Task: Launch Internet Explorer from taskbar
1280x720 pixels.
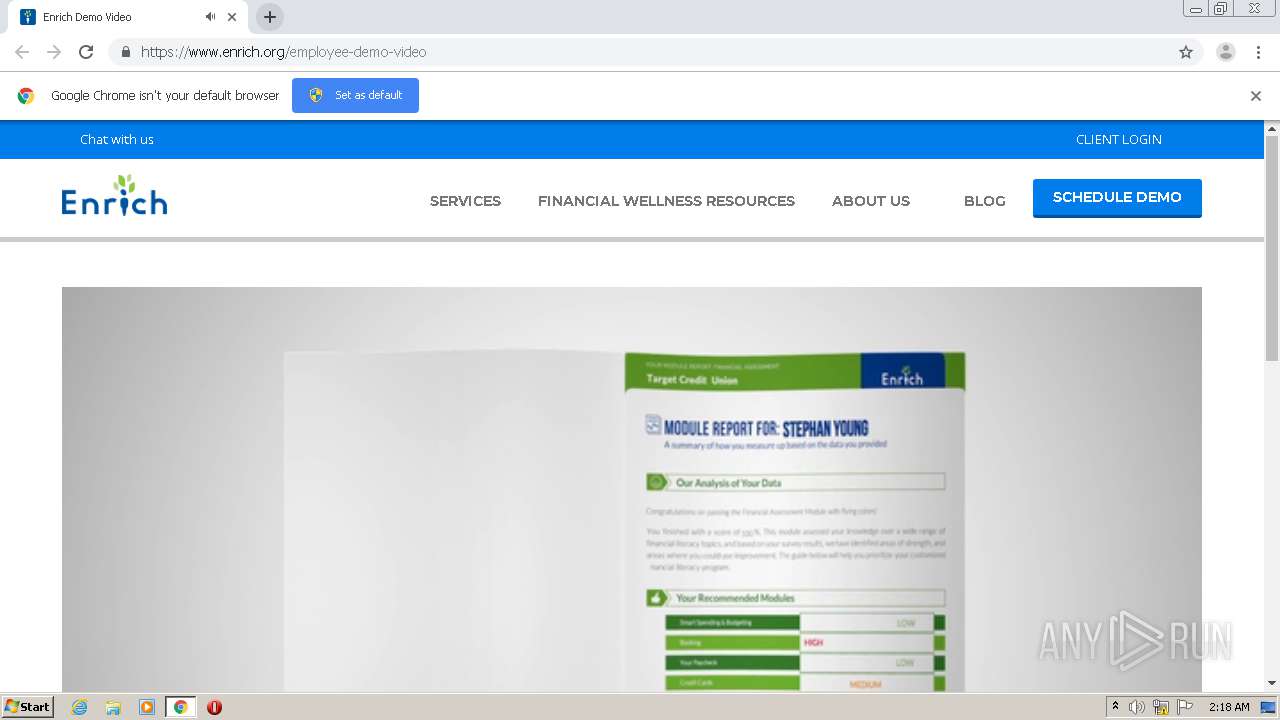Action: pos(79,707)
